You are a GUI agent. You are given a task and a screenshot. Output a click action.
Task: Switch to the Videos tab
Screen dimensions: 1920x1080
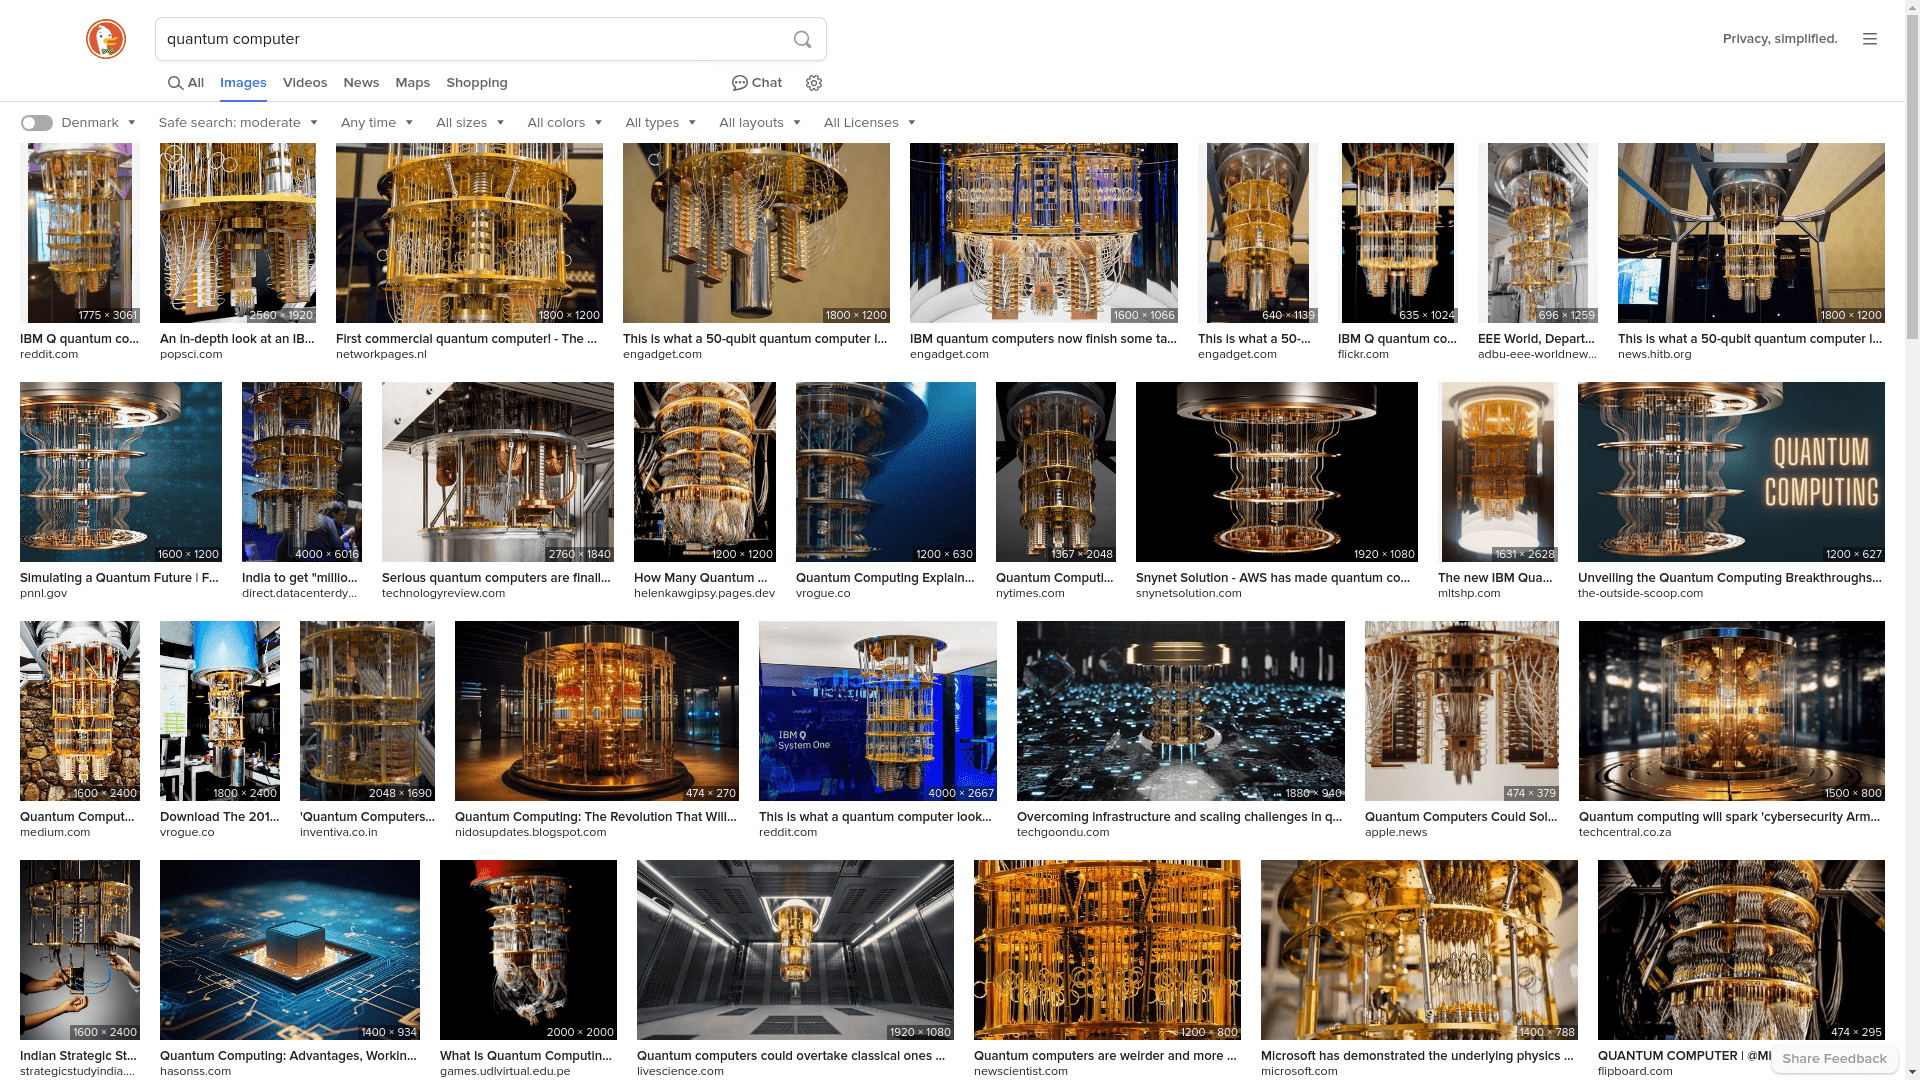pyautogui.click(x=305, y=83)
